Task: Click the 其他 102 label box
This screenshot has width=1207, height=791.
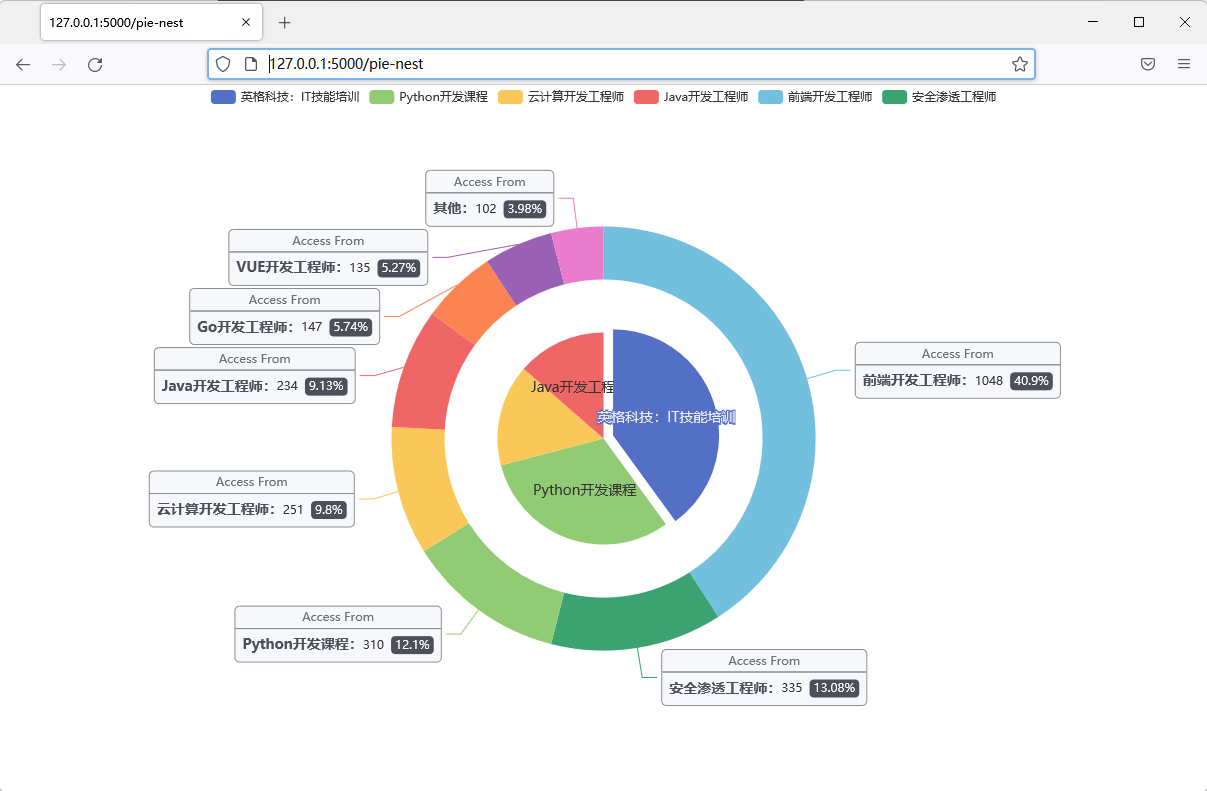Action: (x=489, y=198)
